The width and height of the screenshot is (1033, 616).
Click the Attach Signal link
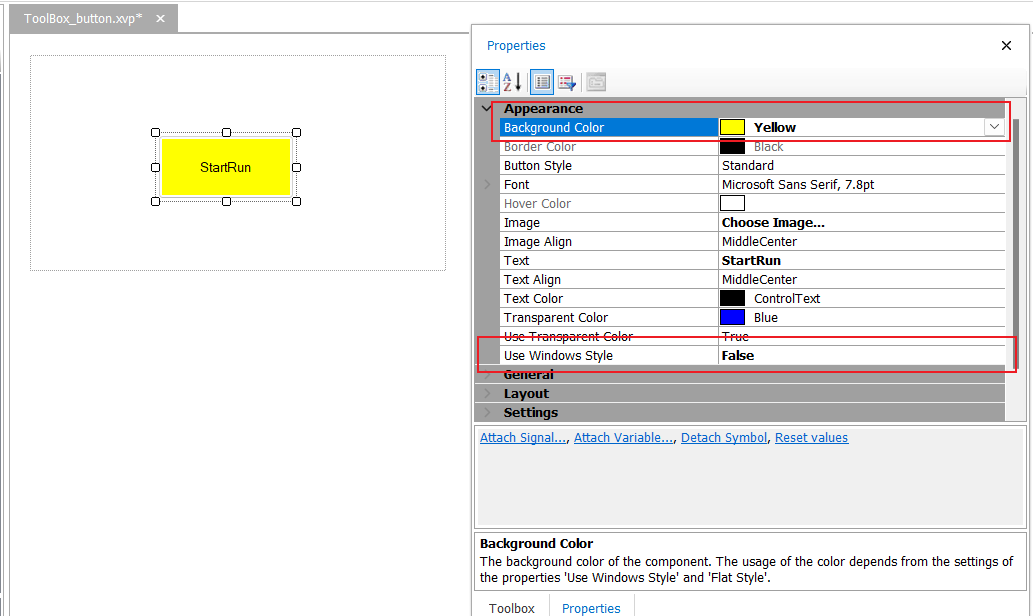pyautogui.click(x=523, y=438)
